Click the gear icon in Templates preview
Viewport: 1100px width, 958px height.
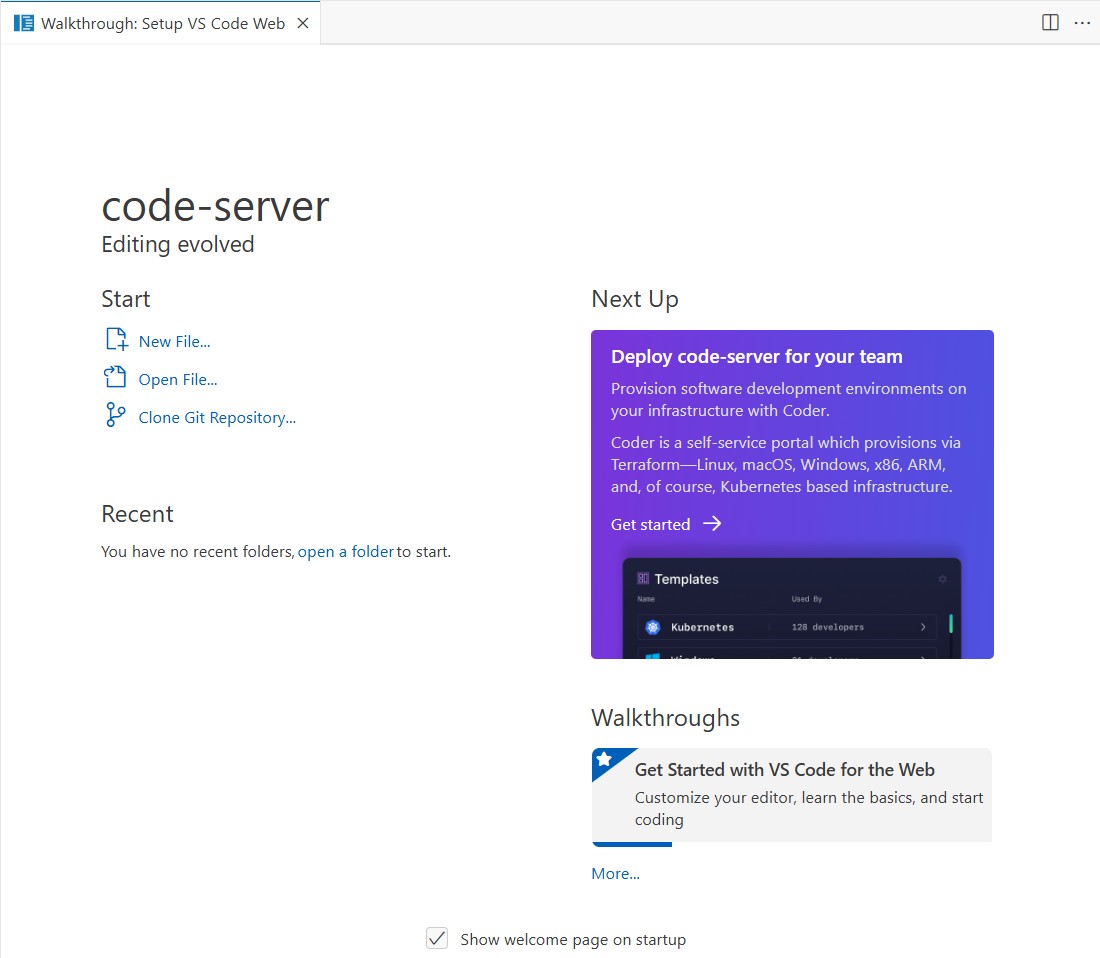point(941,579)
